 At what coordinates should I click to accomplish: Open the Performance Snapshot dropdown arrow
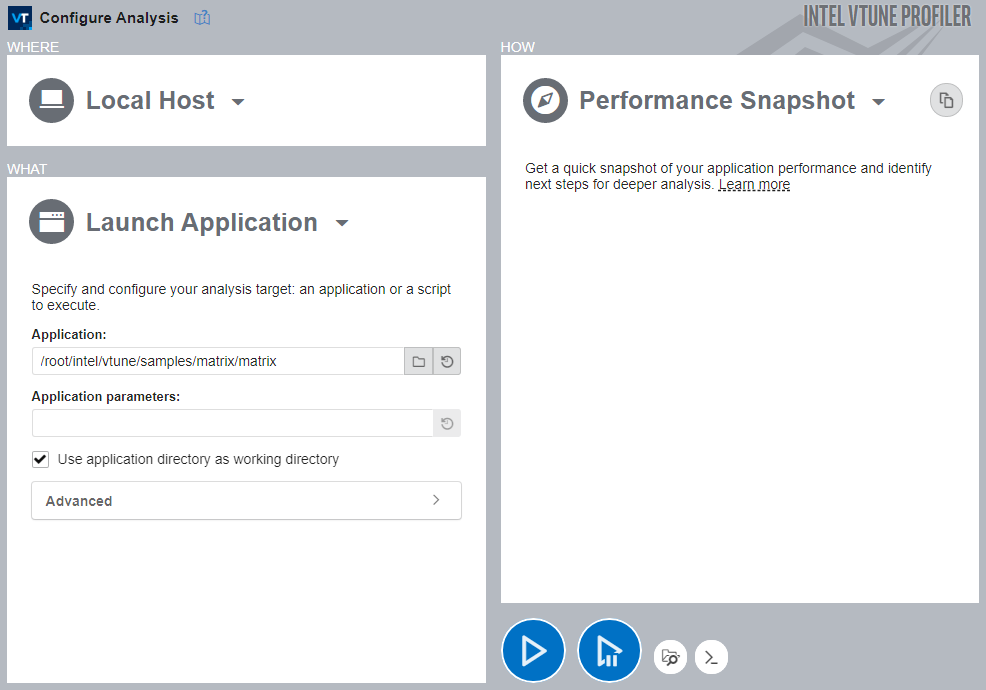tap(878, 102)
